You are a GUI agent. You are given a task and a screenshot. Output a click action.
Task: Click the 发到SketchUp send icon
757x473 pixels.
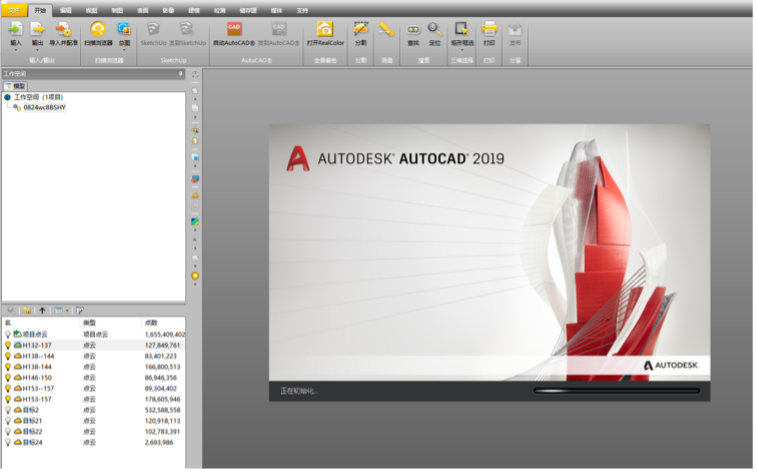[186, 29]
